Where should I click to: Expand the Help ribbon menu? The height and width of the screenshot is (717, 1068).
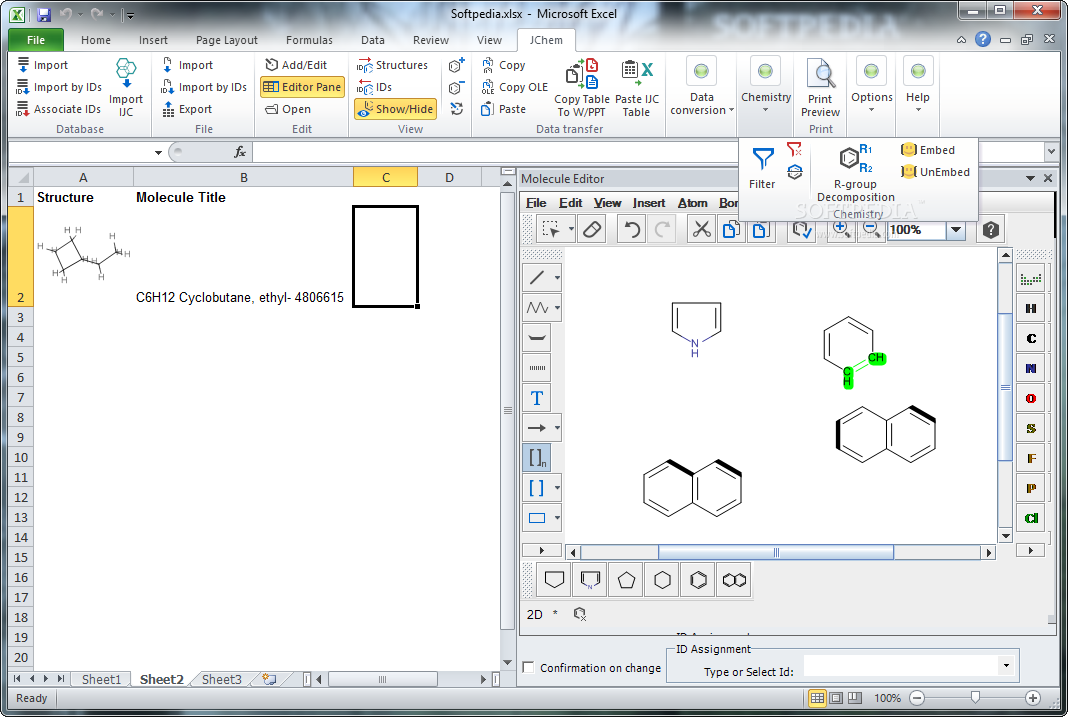917,87
